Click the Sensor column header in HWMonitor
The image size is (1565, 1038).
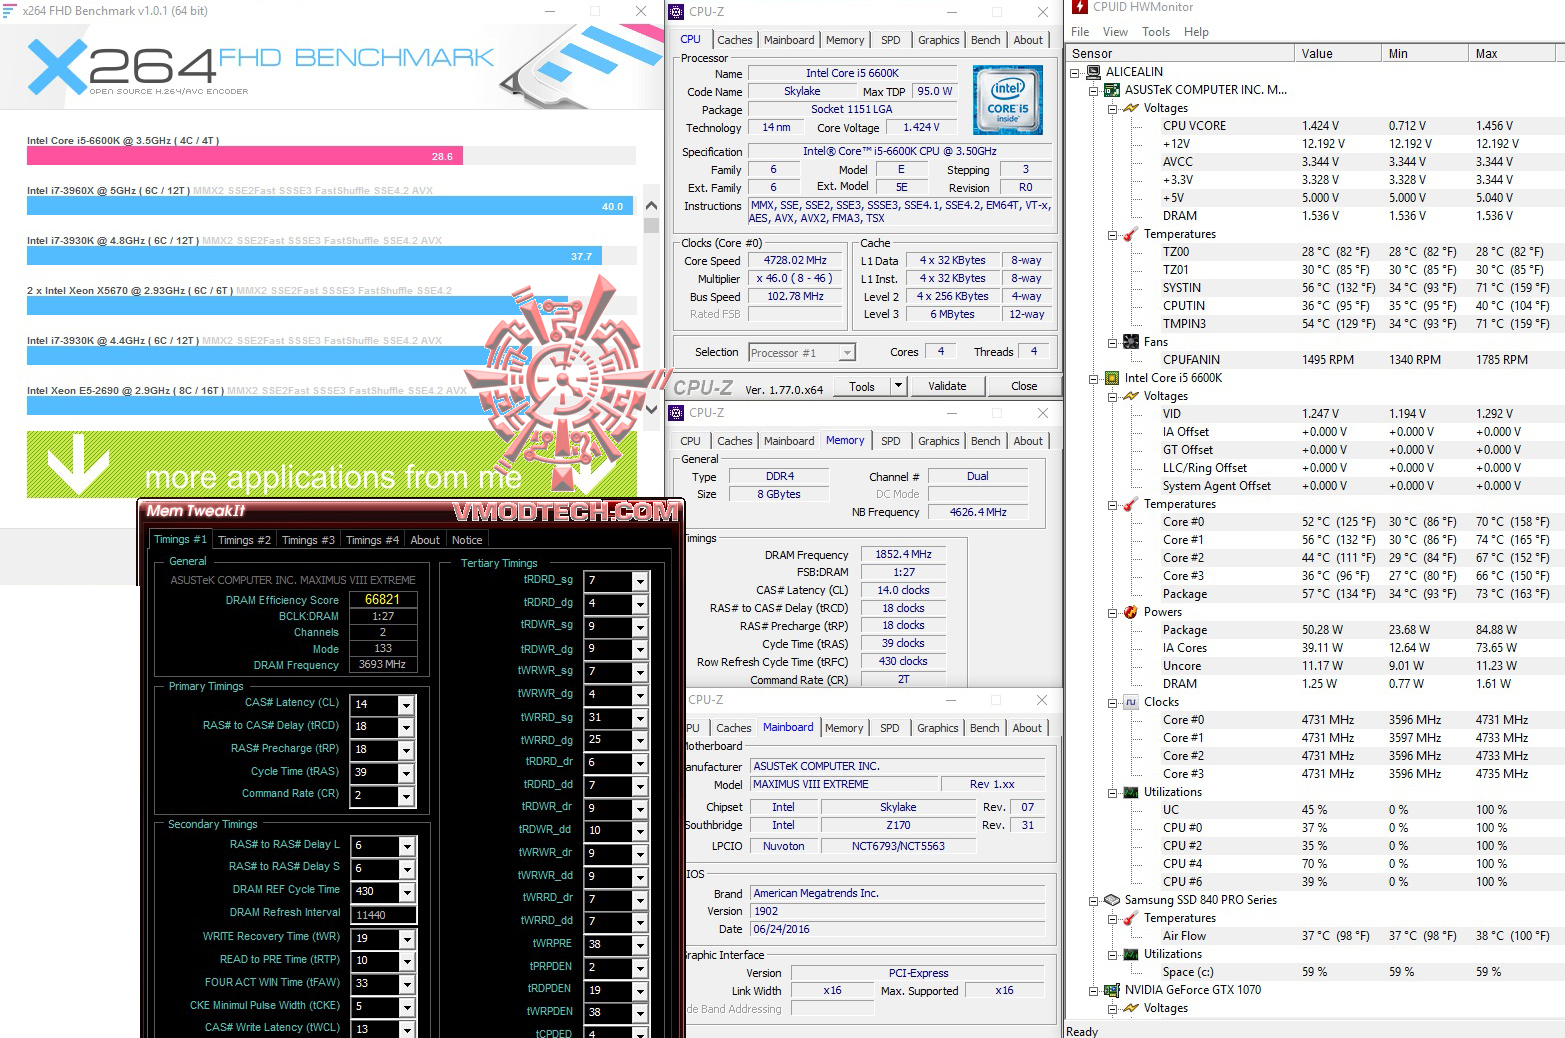(1179, 54)
